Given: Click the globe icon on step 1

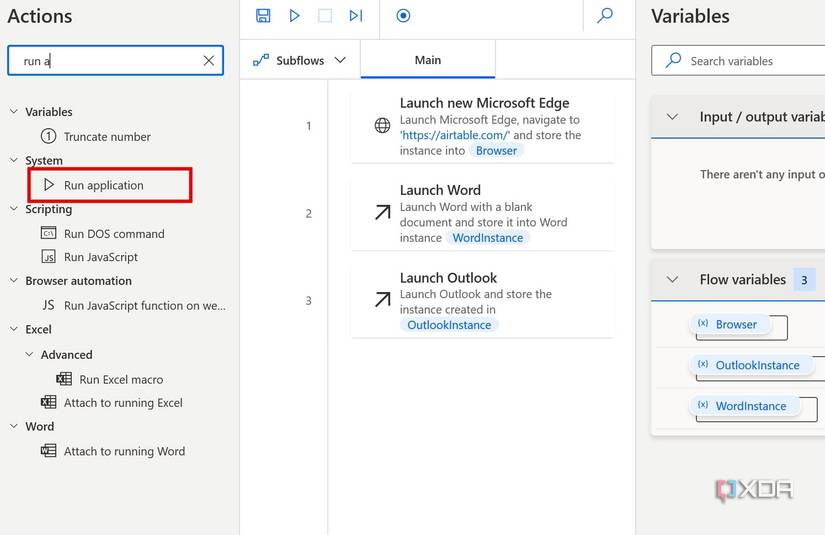Looking at the screenshot, I should click(x=383, y=125).
